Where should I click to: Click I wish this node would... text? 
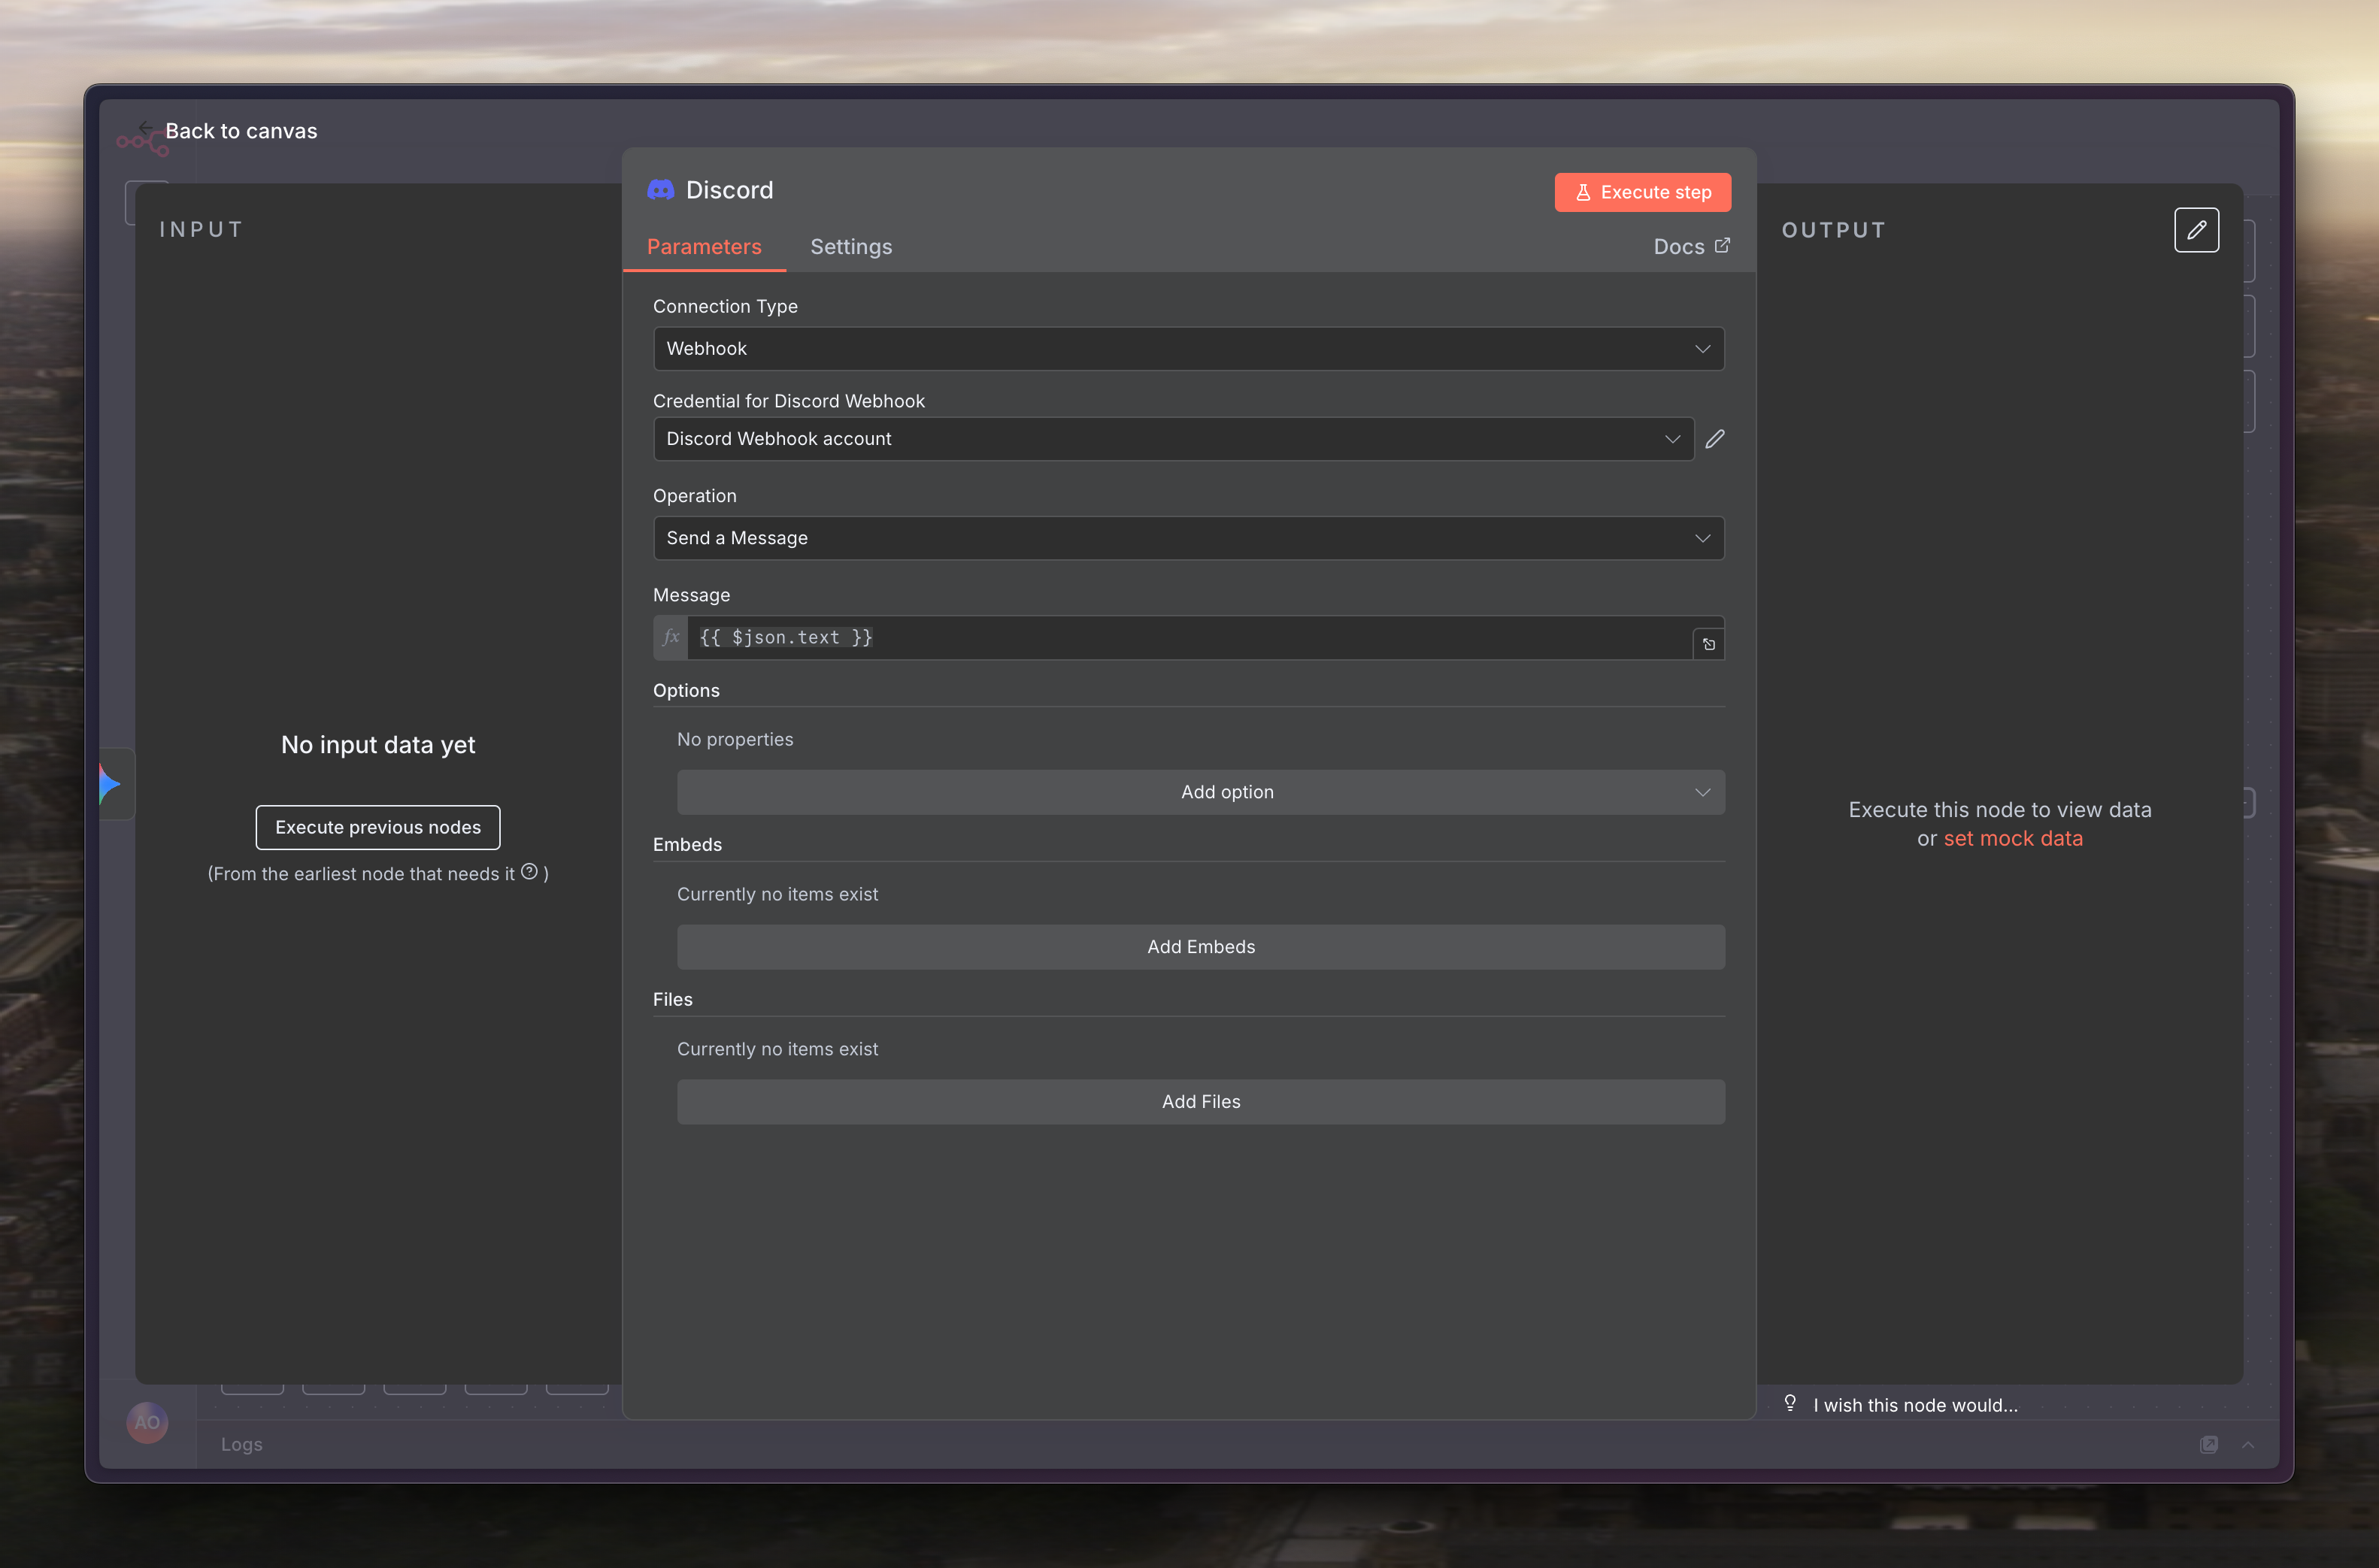(x=1915, y=1405)
